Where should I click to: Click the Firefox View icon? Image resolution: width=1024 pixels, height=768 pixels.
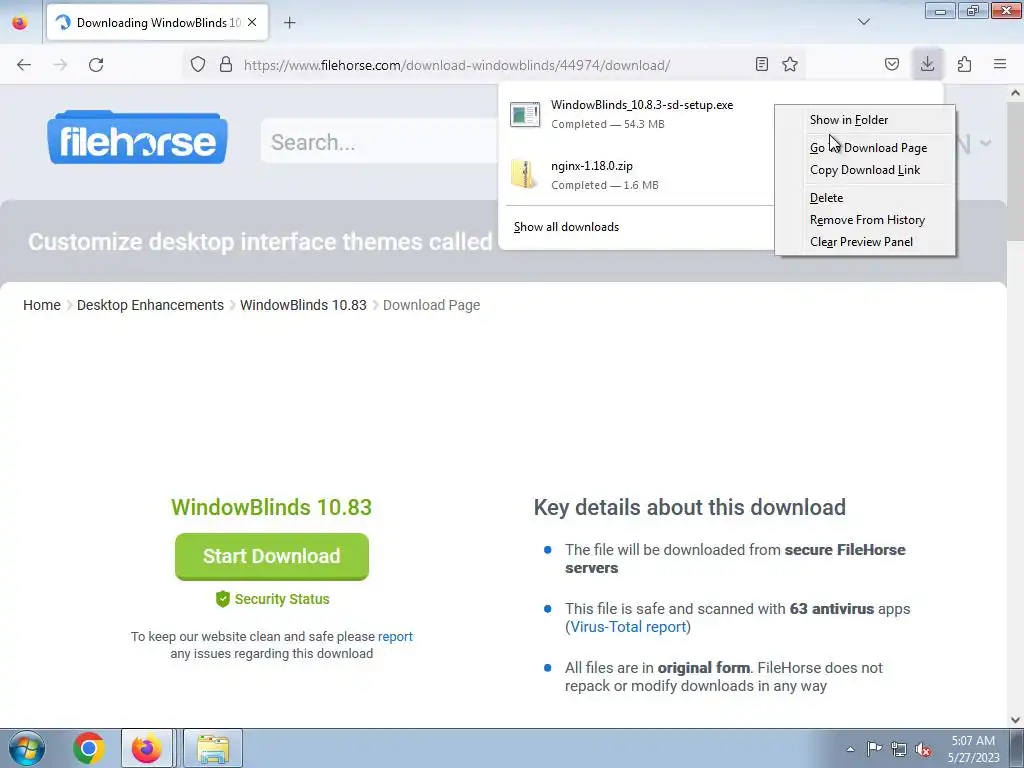point(20,22)
